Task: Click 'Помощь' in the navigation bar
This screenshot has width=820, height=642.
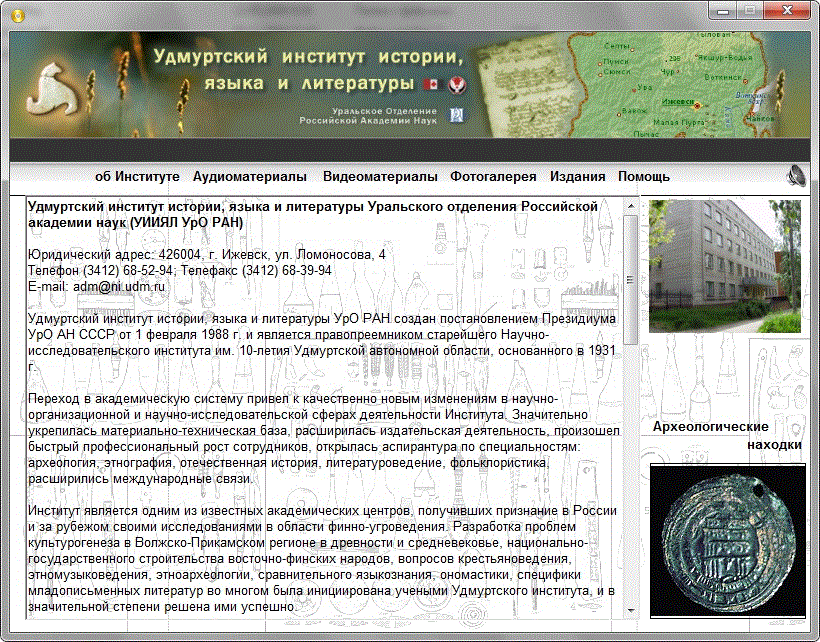Action: click(x=643, y=177)
